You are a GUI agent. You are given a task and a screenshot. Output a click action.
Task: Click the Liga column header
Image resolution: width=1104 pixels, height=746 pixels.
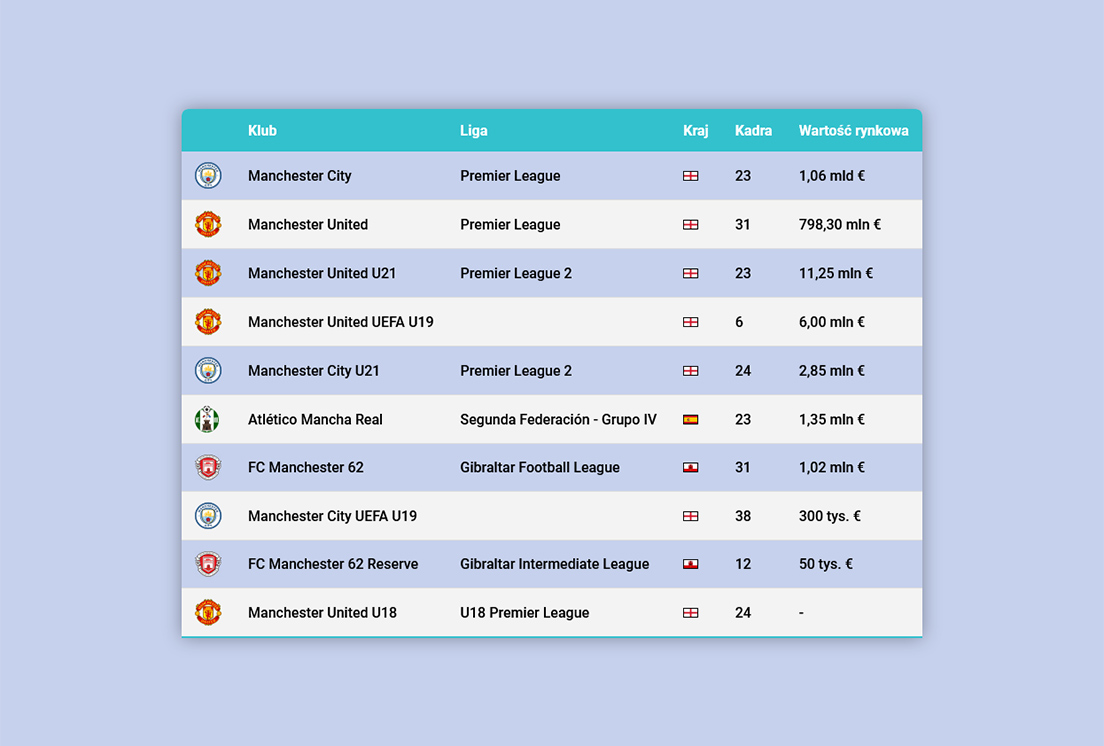coord(474,131)
